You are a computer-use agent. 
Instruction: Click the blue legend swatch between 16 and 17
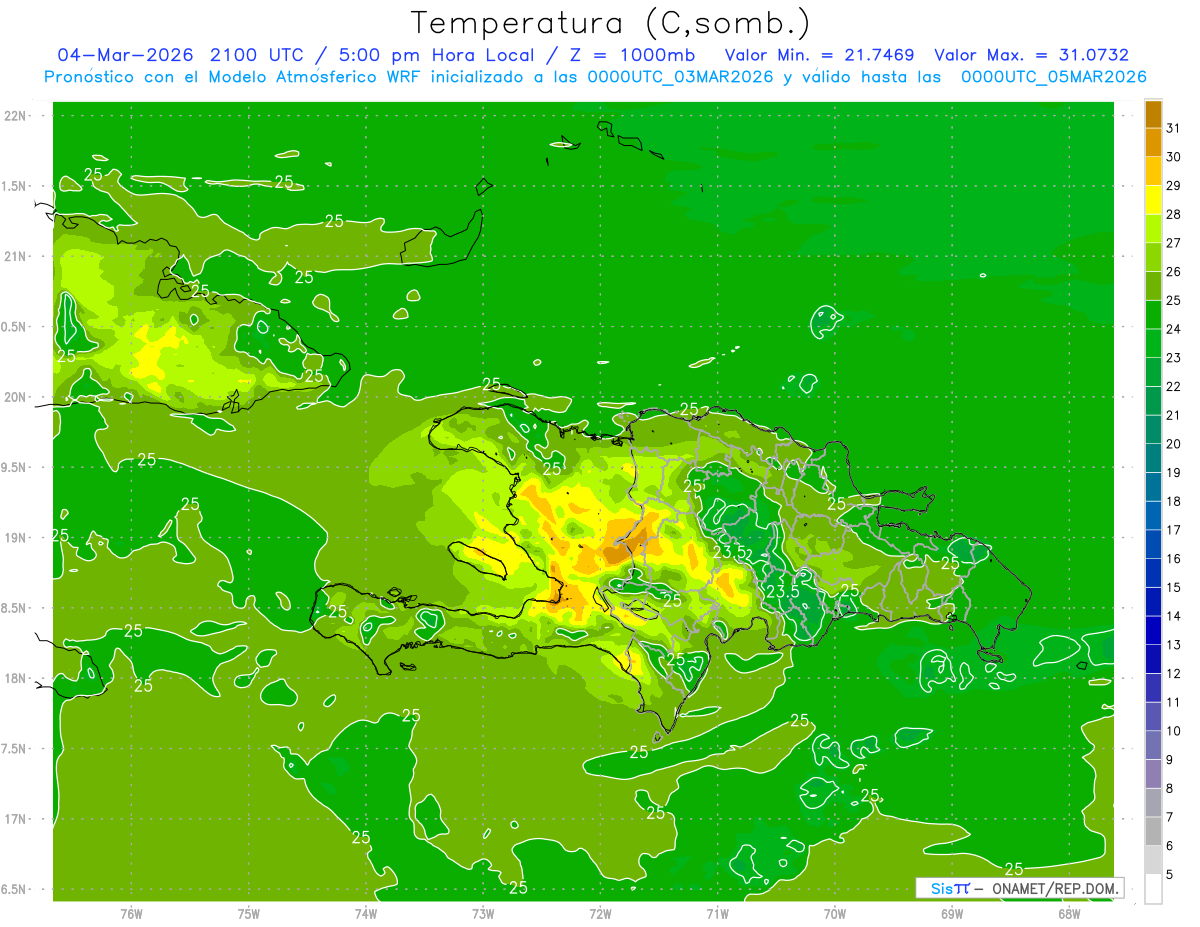pos(1153,544)
